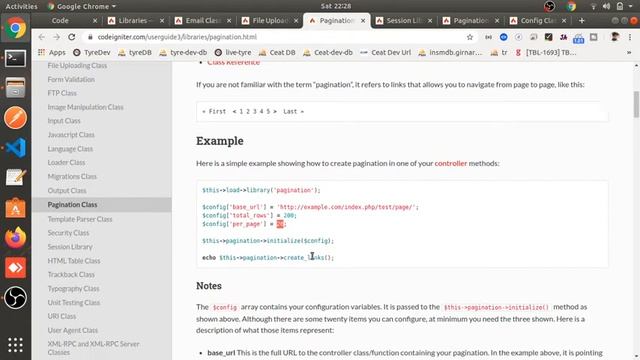Open Unit Testing Class in sidebar
Viewport: 640px width, 360px height.
tap(73, 302)
